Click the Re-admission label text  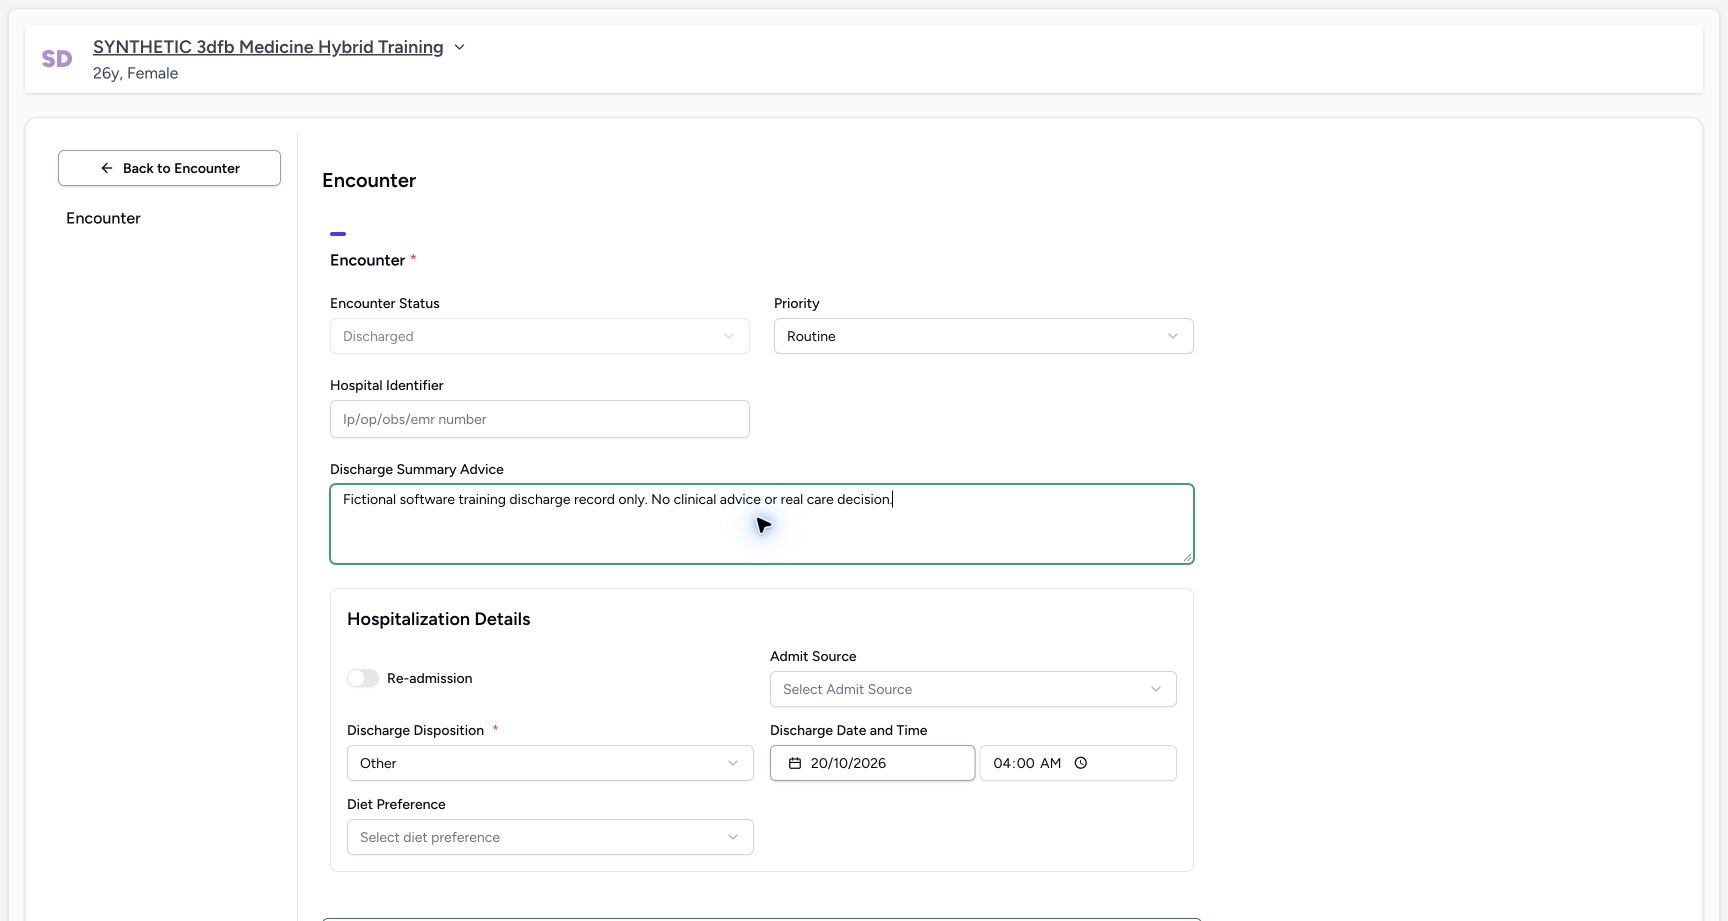coord(430,678)
